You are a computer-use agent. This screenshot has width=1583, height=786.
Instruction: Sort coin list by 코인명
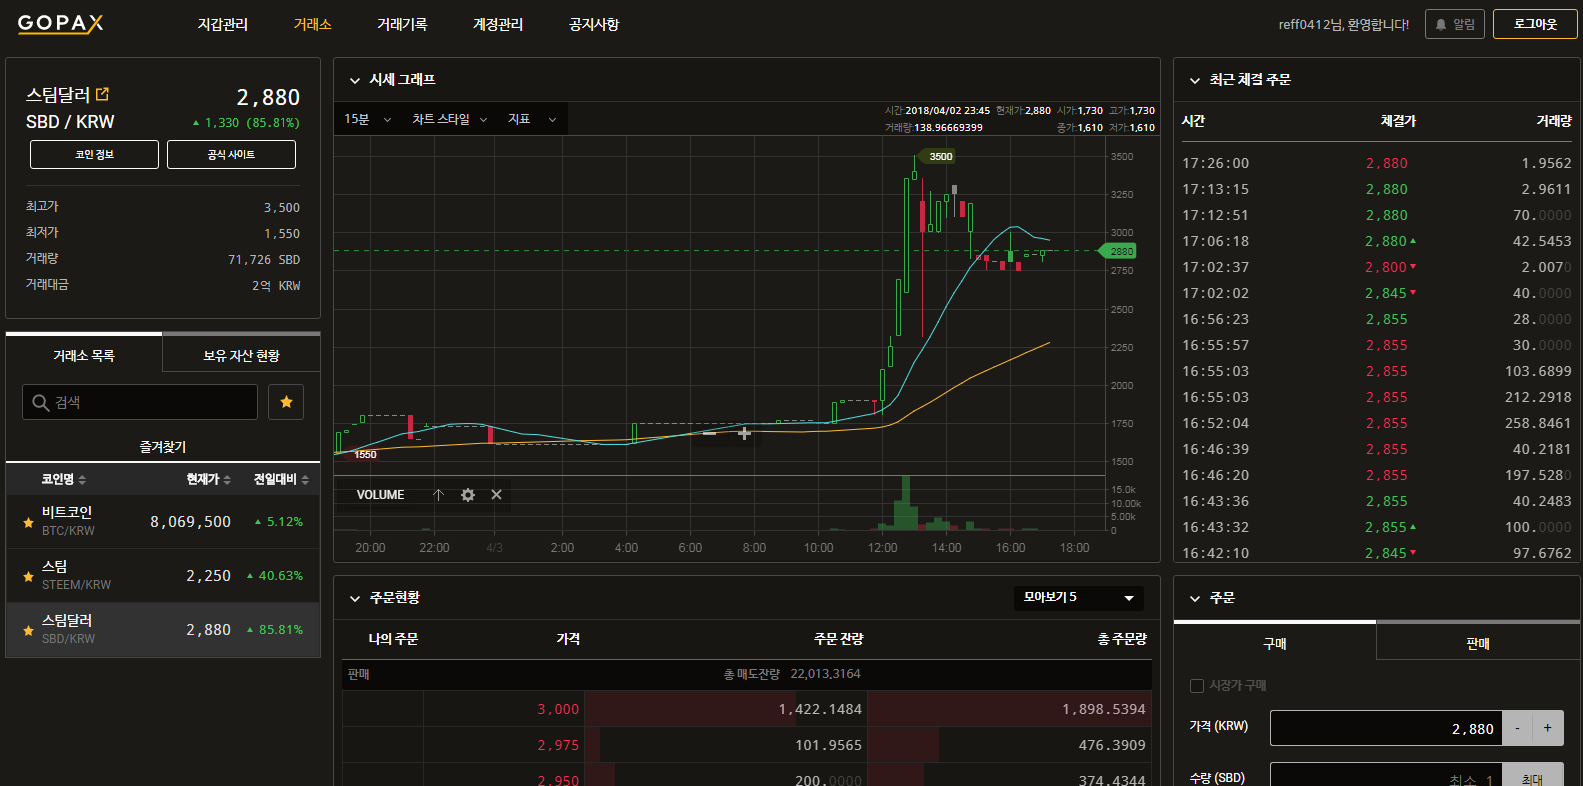pos(64,480)
